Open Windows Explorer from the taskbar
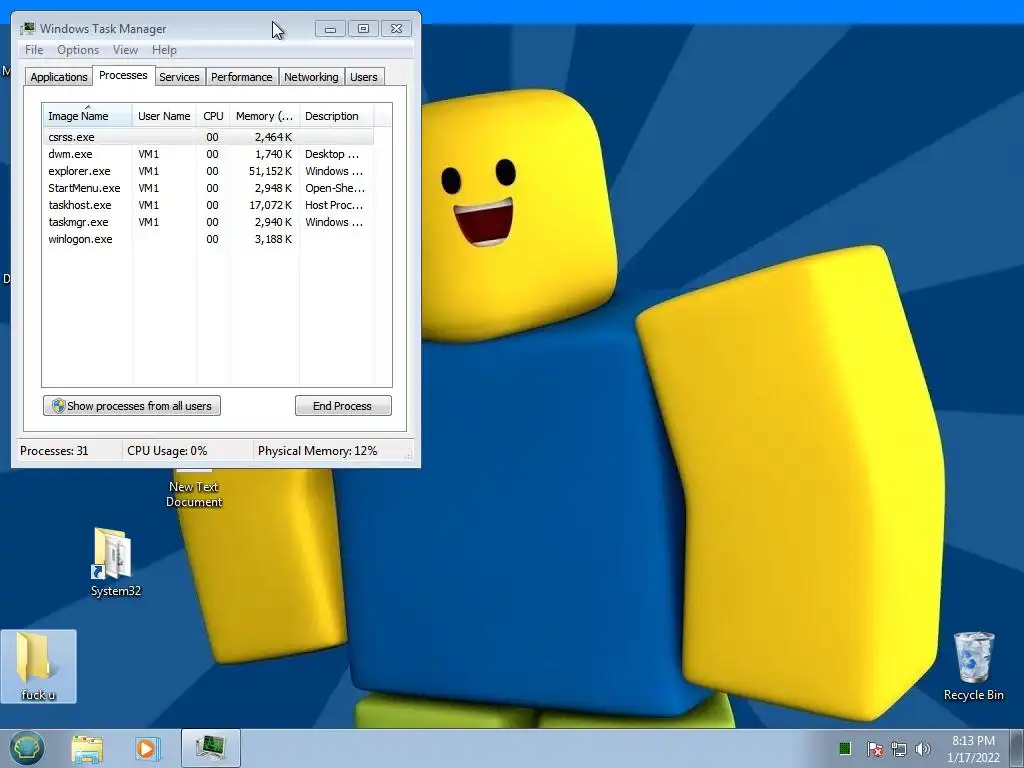Screen dimensions: 1024x768 point(87,748)
